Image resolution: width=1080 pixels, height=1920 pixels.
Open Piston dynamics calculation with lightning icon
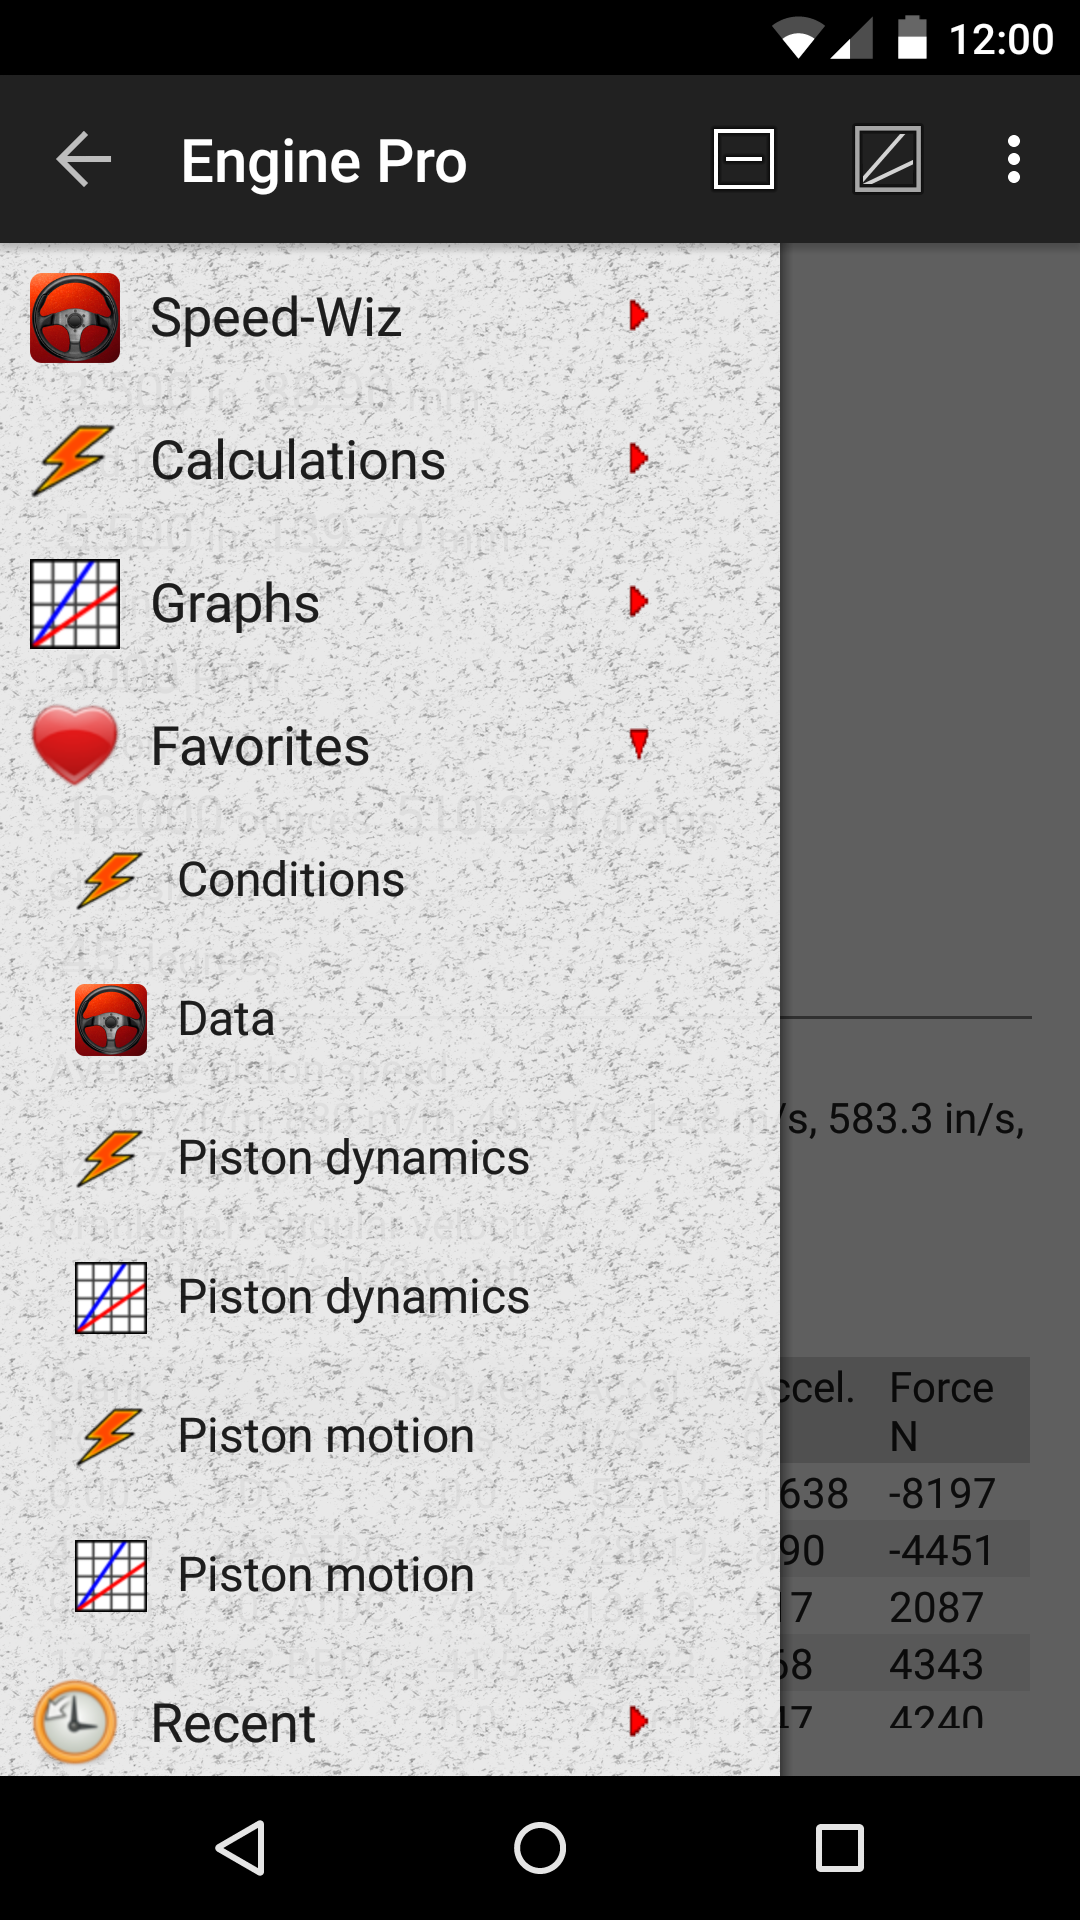coord(353,1158)
